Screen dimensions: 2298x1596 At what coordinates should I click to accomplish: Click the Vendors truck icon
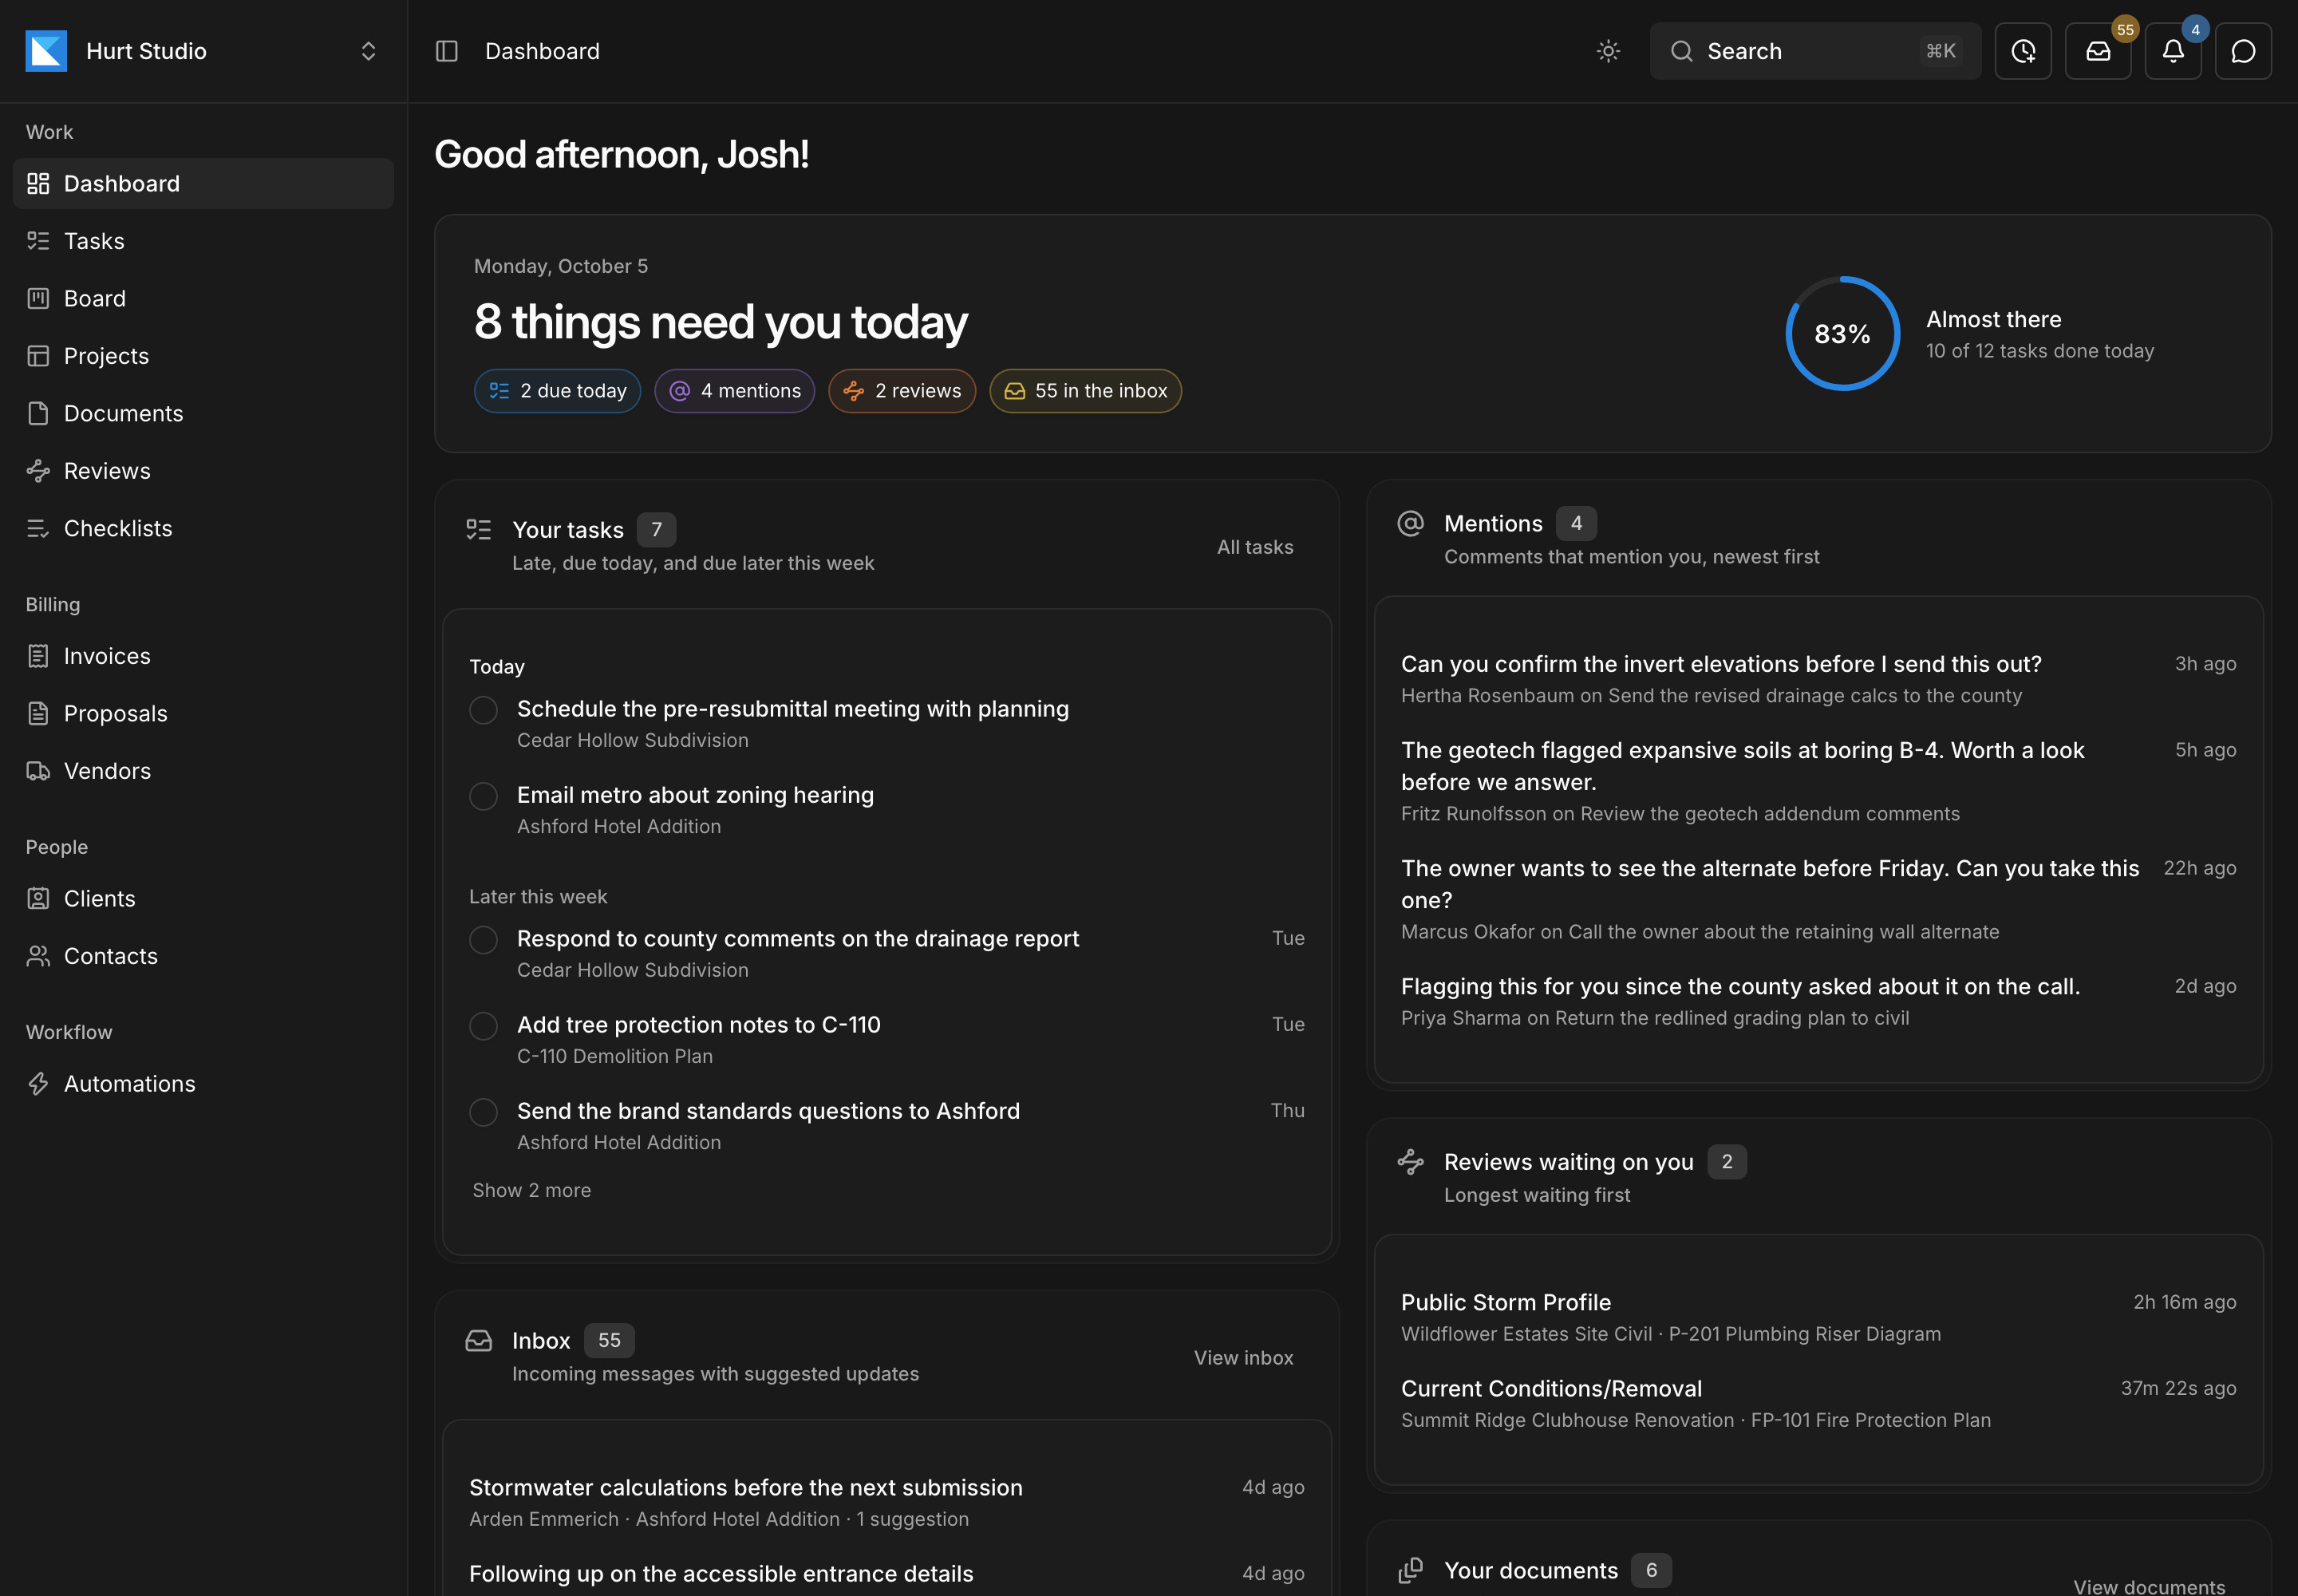point(38,771)
